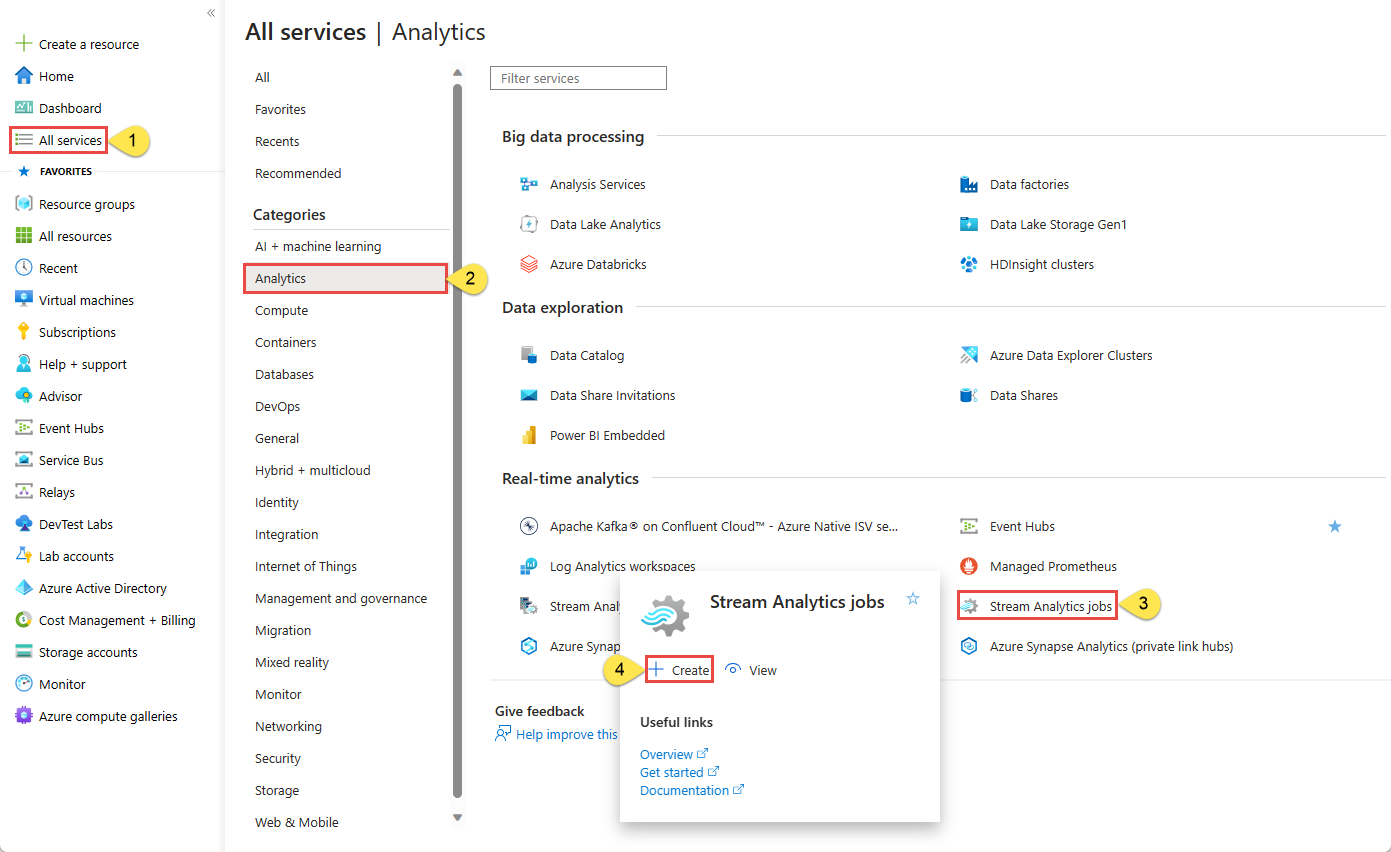Image resolution: width=1391 pixels, height=852 pixels.
Task: Click into the Filter services input field
Action: pos(578,78)
